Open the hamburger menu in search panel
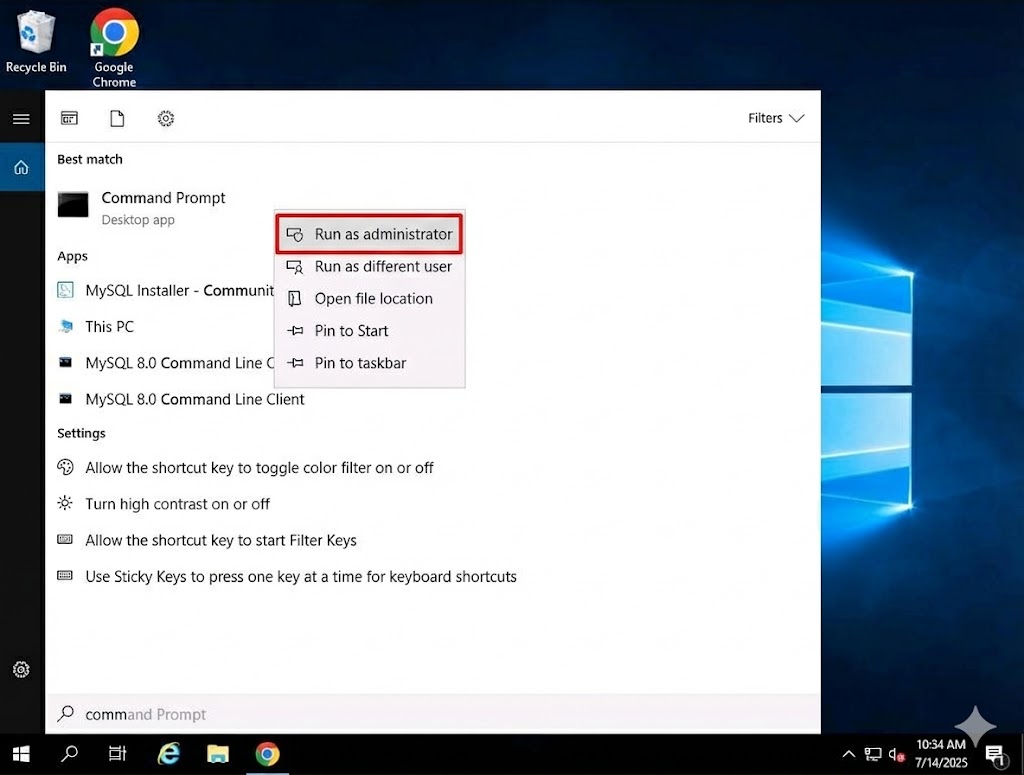 21,119
